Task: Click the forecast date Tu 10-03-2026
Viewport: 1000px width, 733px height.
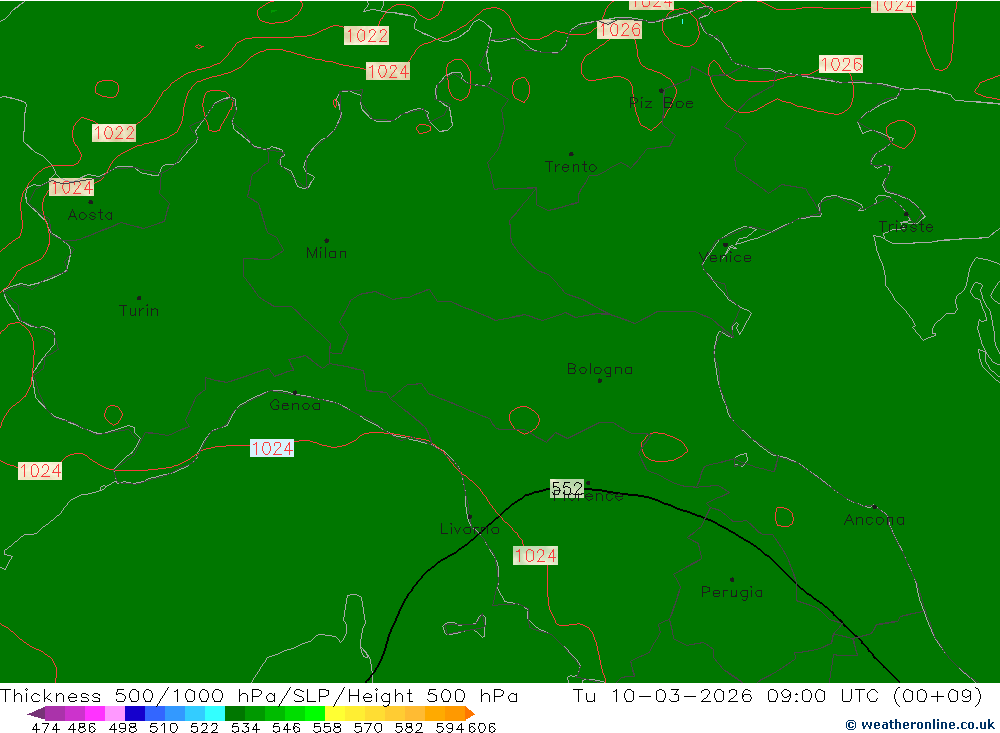Action: point(663,696)
